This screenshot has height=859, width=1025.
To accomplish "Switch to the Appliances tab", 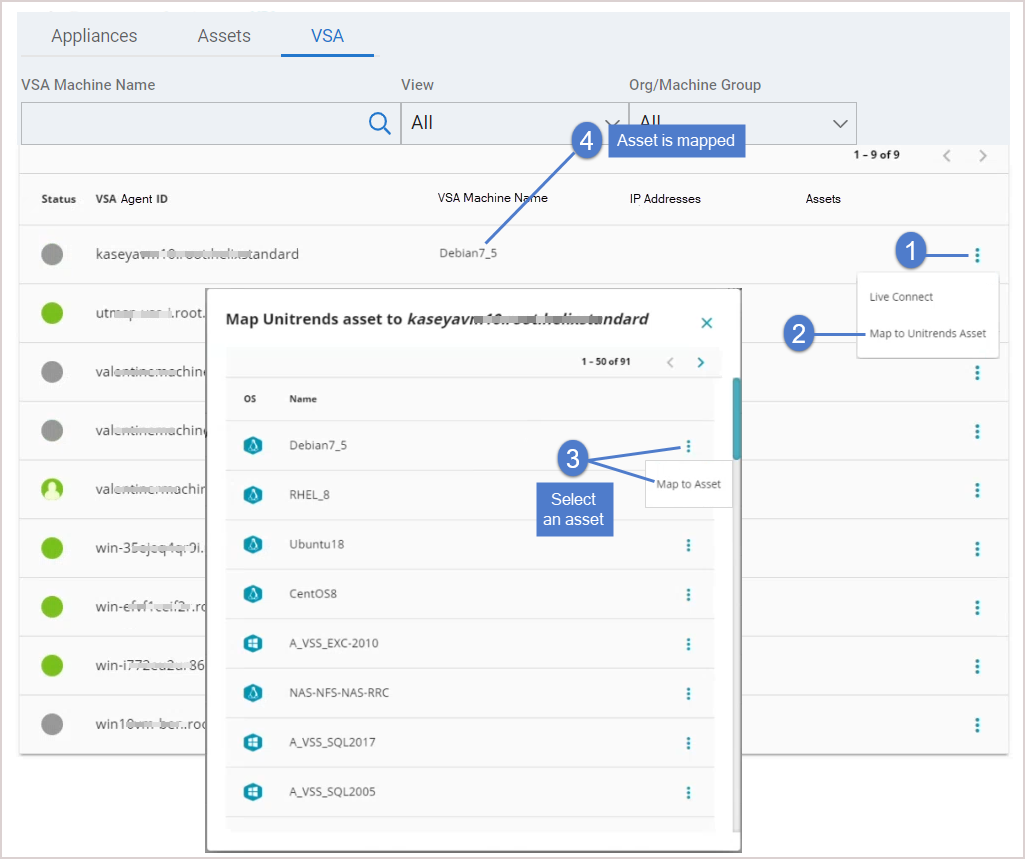I will click(x=94, y=36).
